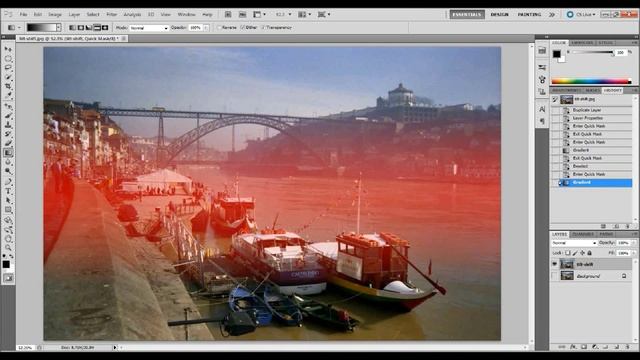
Task: Open the collapsed Paragraph panel icon
Action: 542,121
